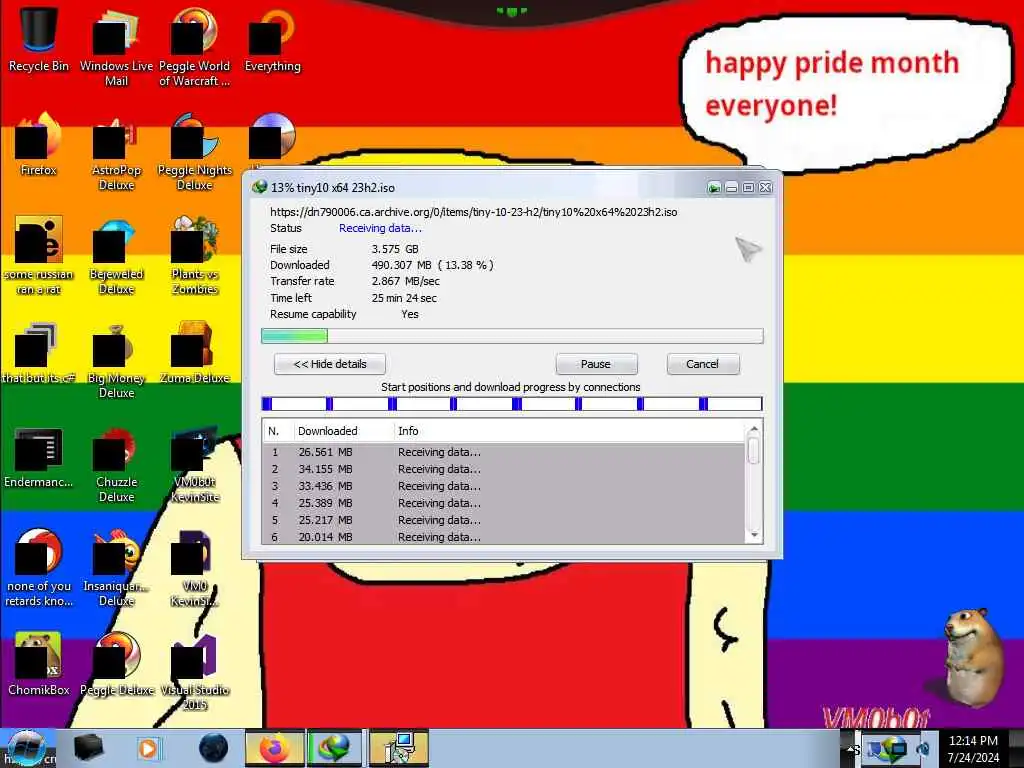Select connection row 3 with 33.436 MB
This screenshot has height=768, width=1024.
[504, 486]
